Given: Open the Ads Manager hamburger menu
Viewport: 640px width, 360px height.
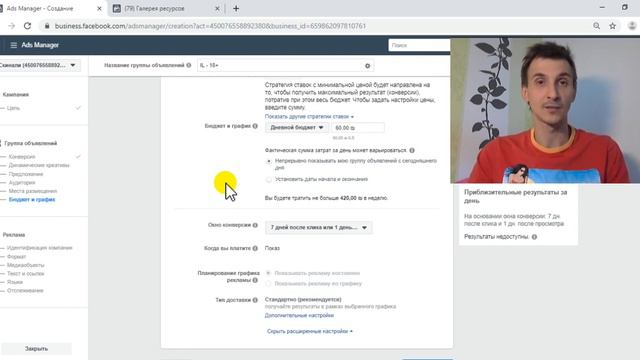Looking at the screenshot, I should (x=13, y=45).
